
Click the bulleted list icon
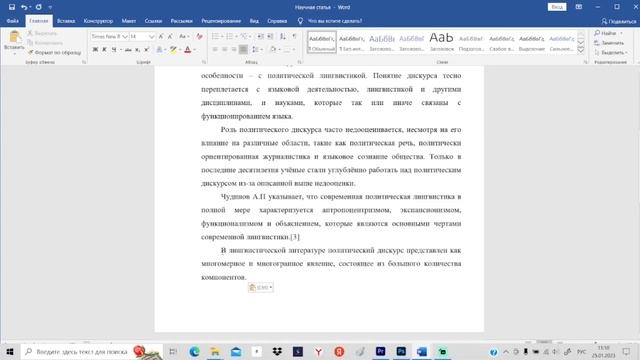pyautogui.click(x=215, y=36)
